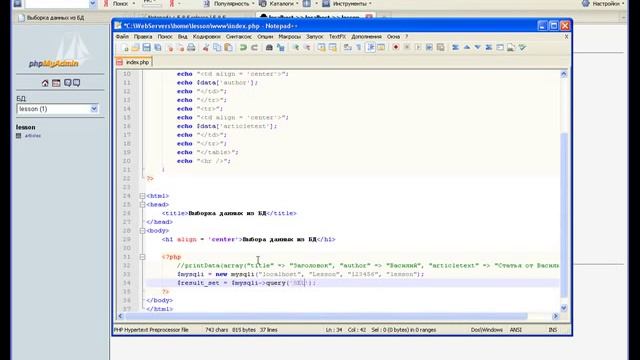Click the Replace toolbar icon

(x=280, y=48)
